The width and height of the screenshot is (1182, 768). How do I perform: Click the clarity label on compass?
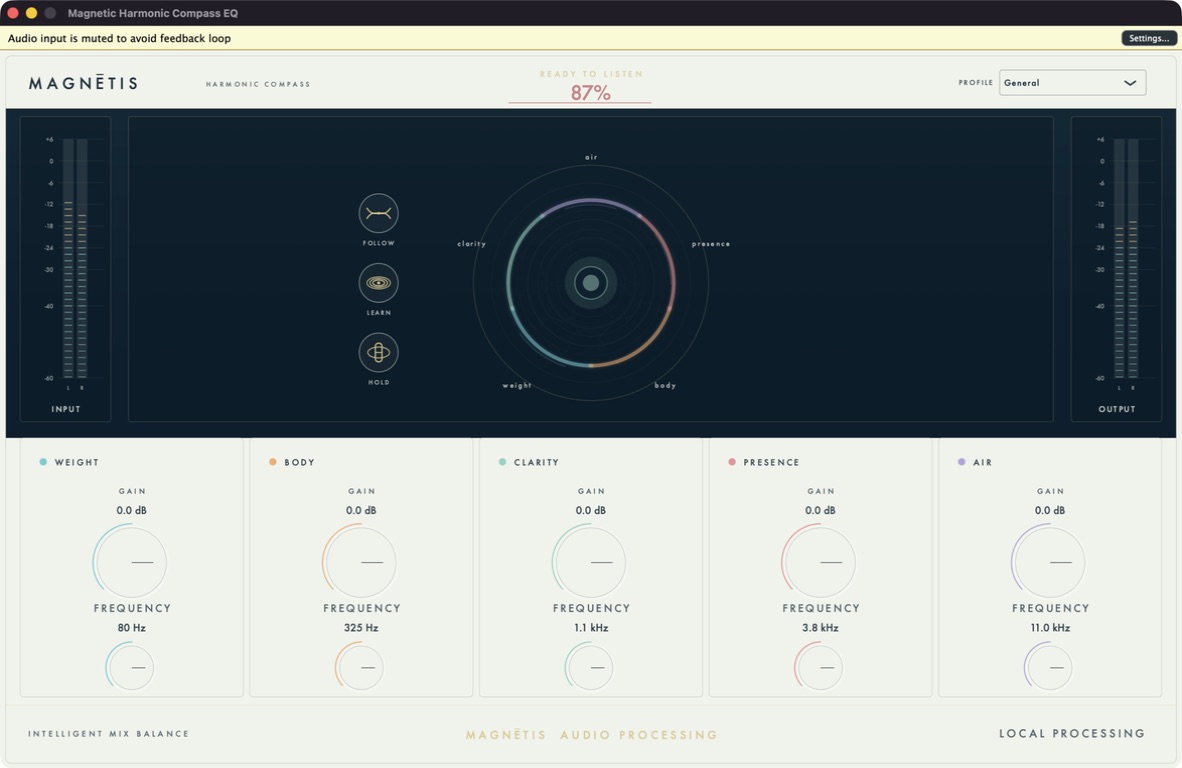click(471, 244)
